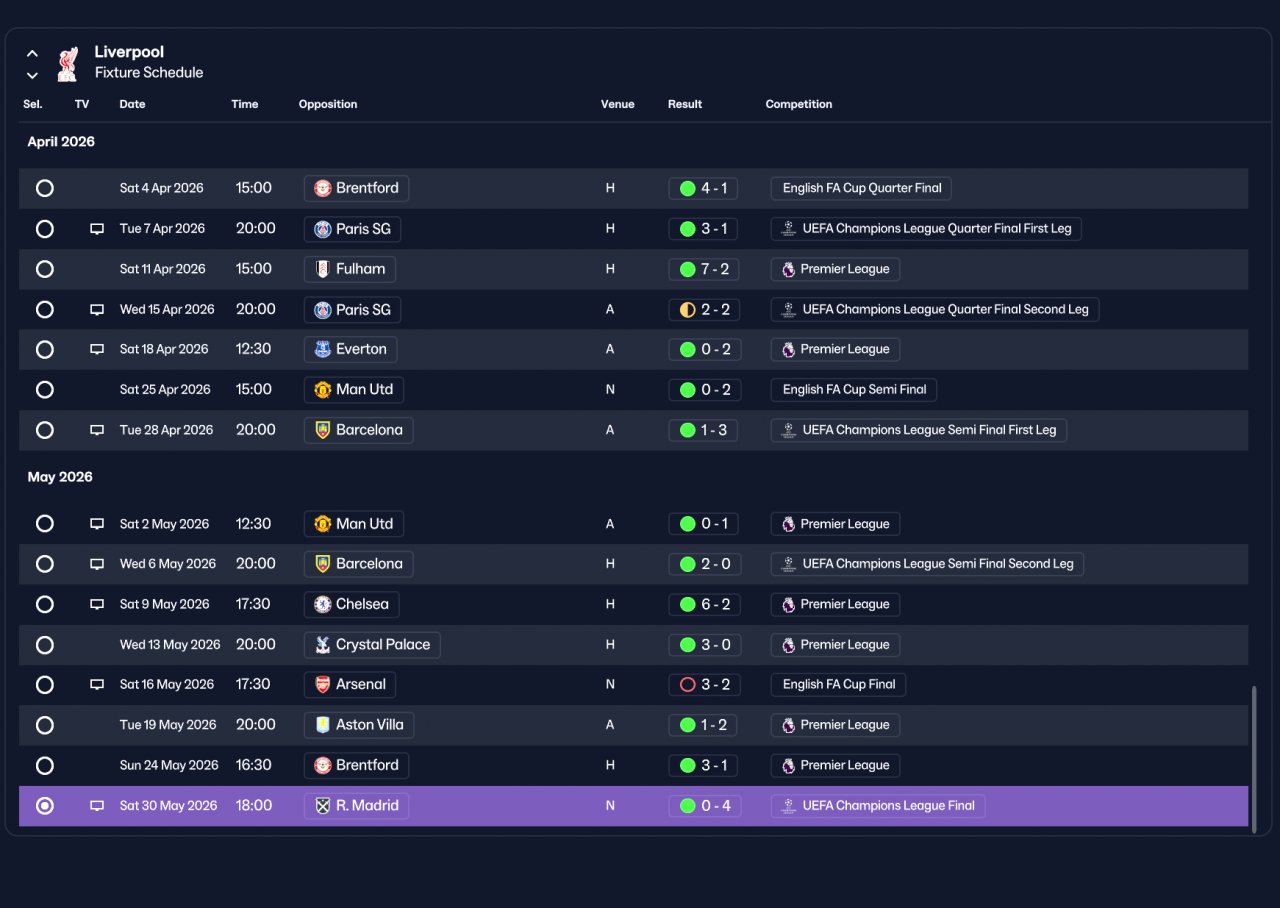Sort by the Opposition column header

(328, 104)
